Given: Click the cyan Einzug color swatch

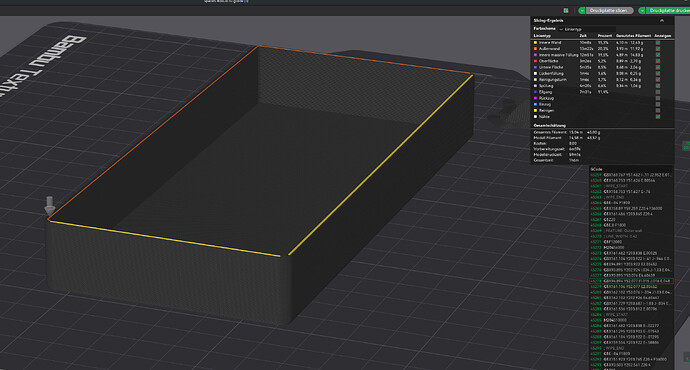Looking at the screenshot, I should pyautogui.click(x=535, y=104).
